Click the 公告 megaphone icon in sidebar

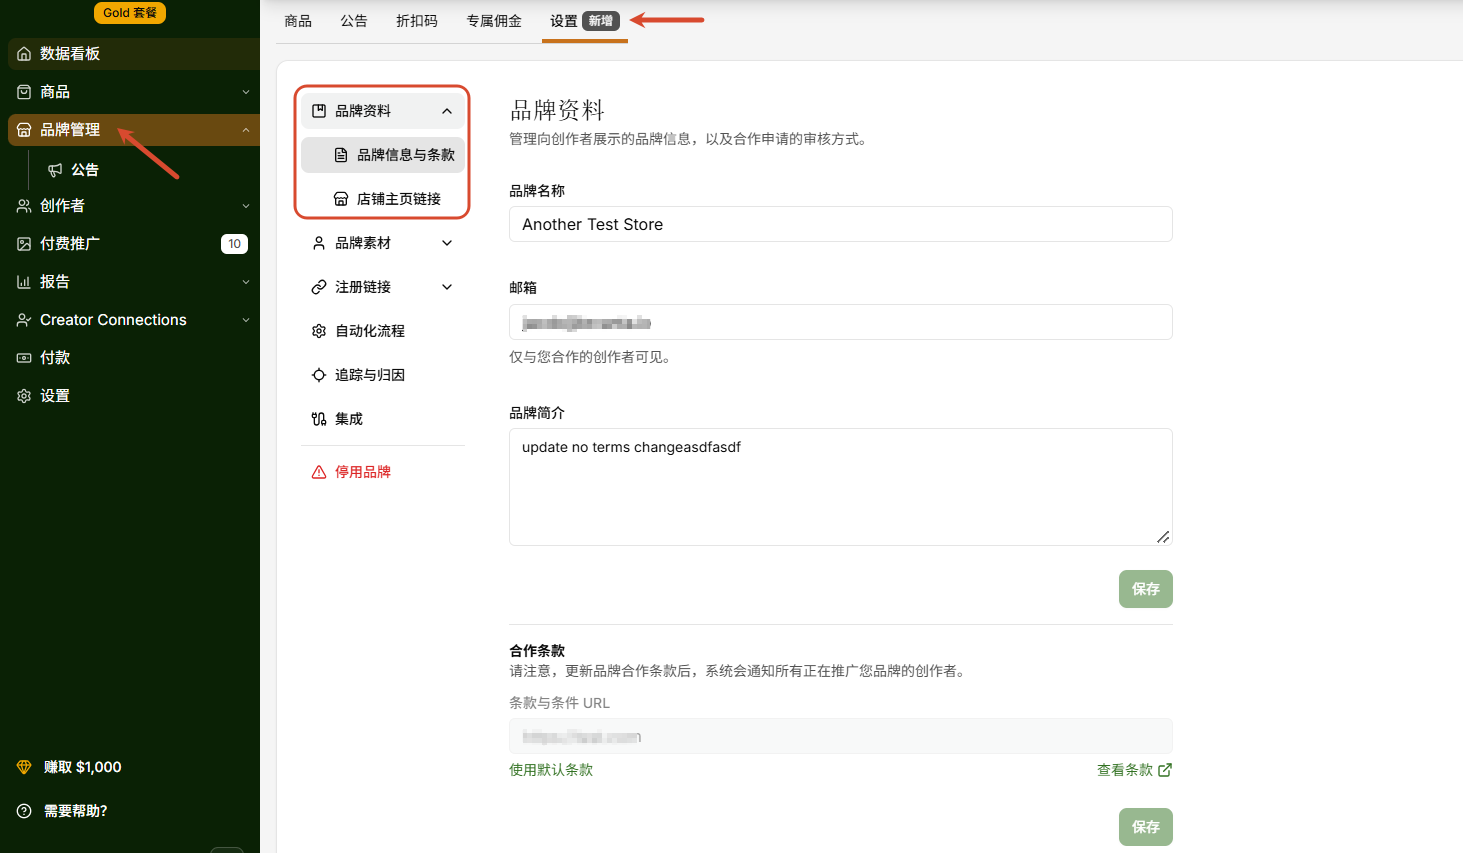click(x=55, y=170)
